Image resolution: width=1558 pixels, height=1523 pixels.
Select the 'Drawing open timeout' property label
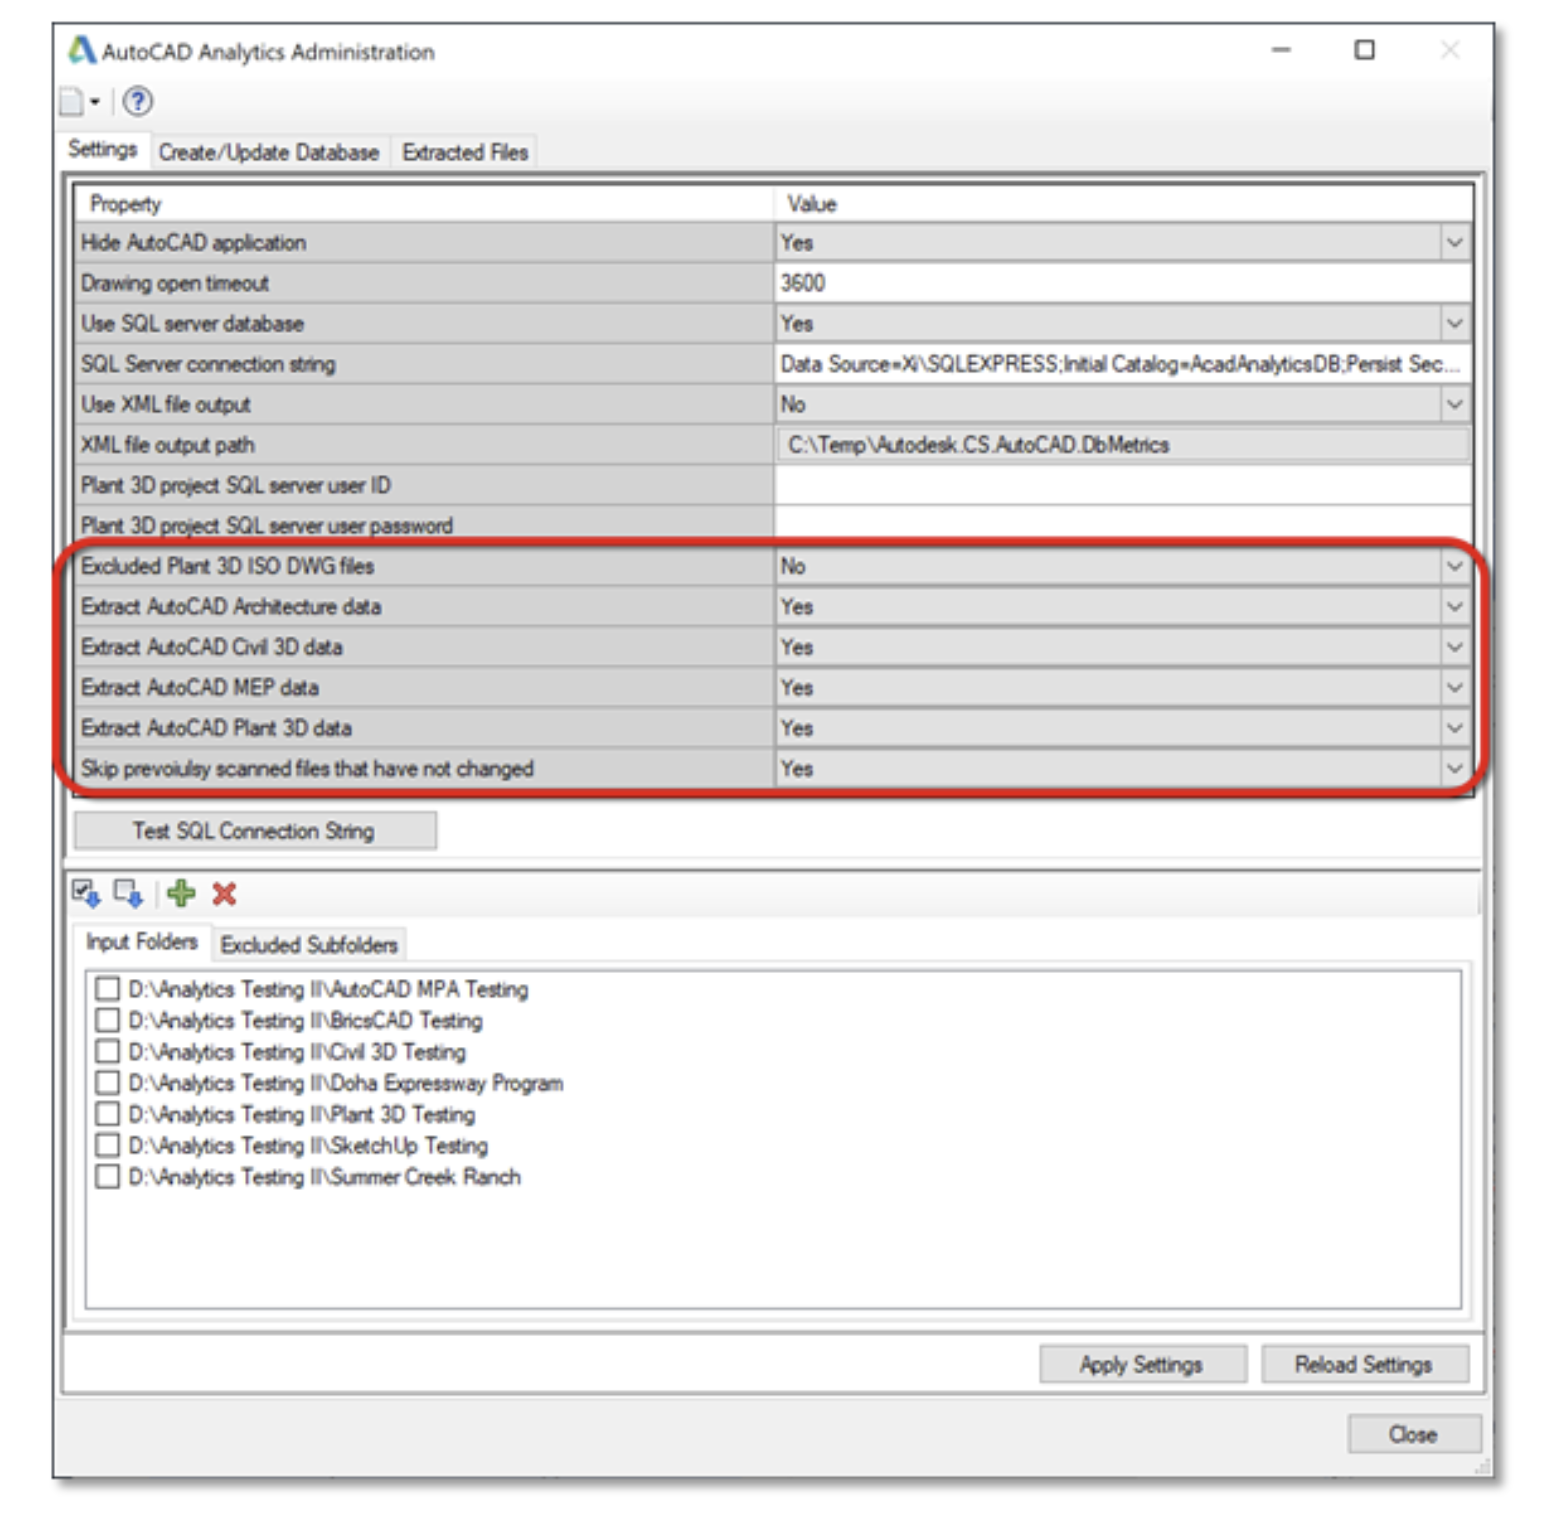[175, 283]
